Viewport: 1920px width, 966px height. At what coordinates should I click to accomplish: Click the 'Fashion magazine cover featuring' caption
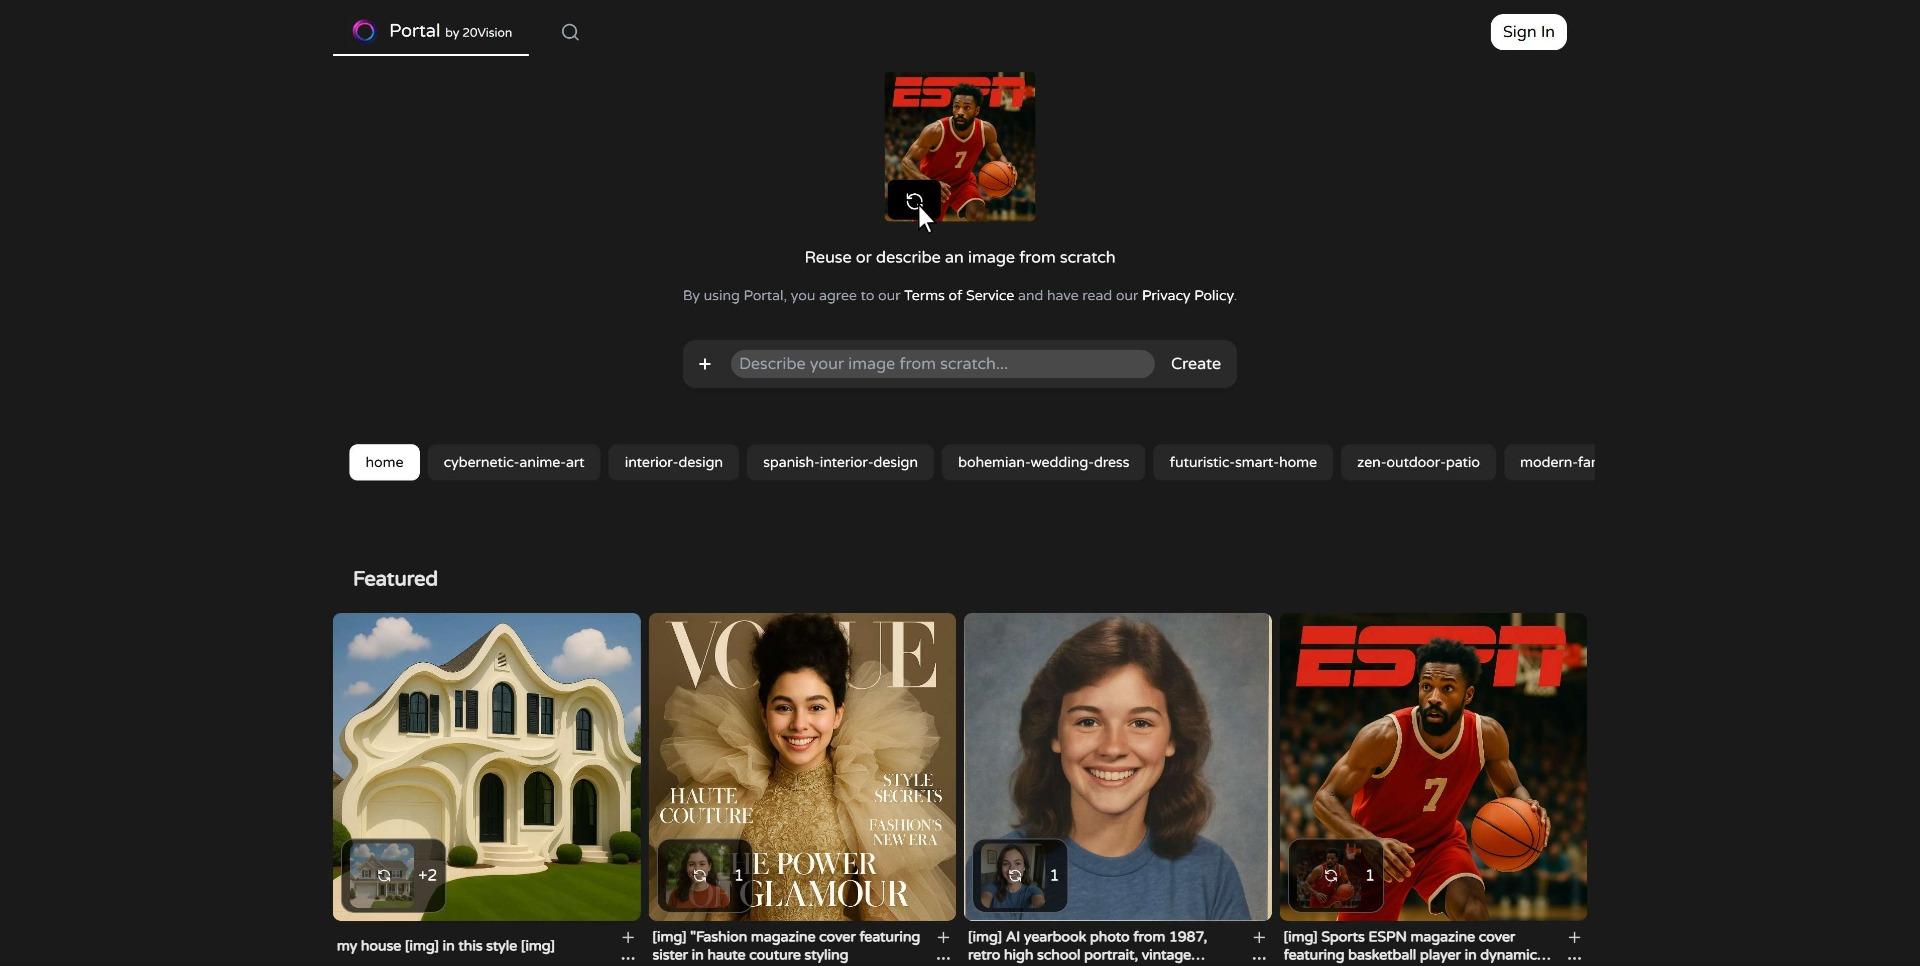point(786,947)
